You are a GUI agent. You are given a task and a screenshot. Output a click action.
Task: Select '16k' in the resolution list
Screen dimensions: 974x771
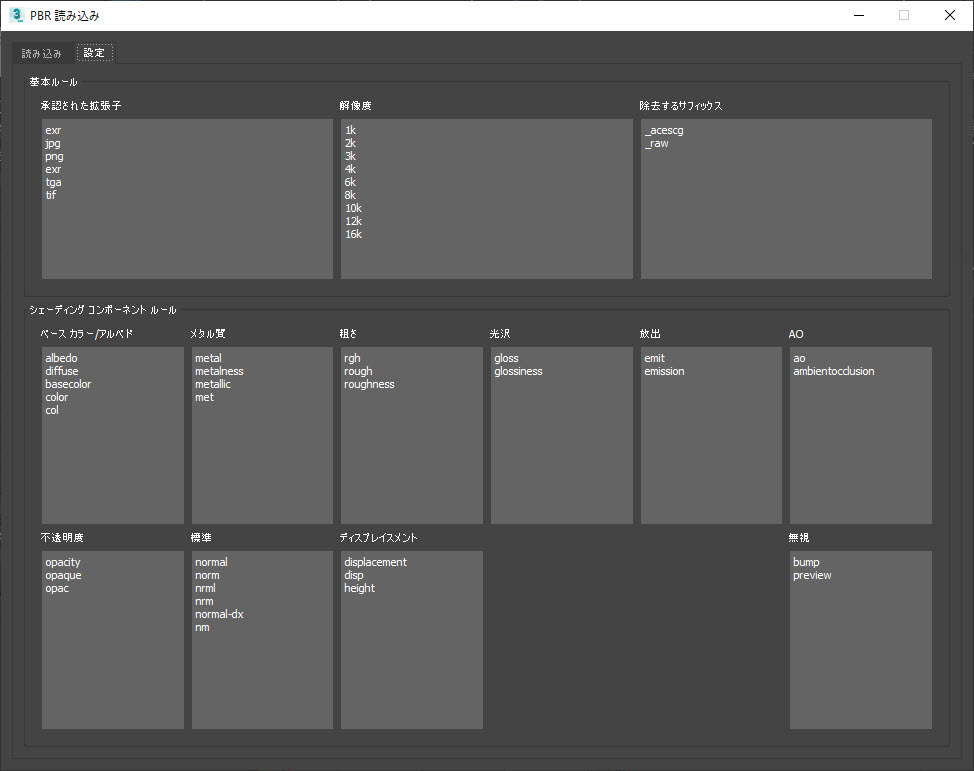(353, 234)
